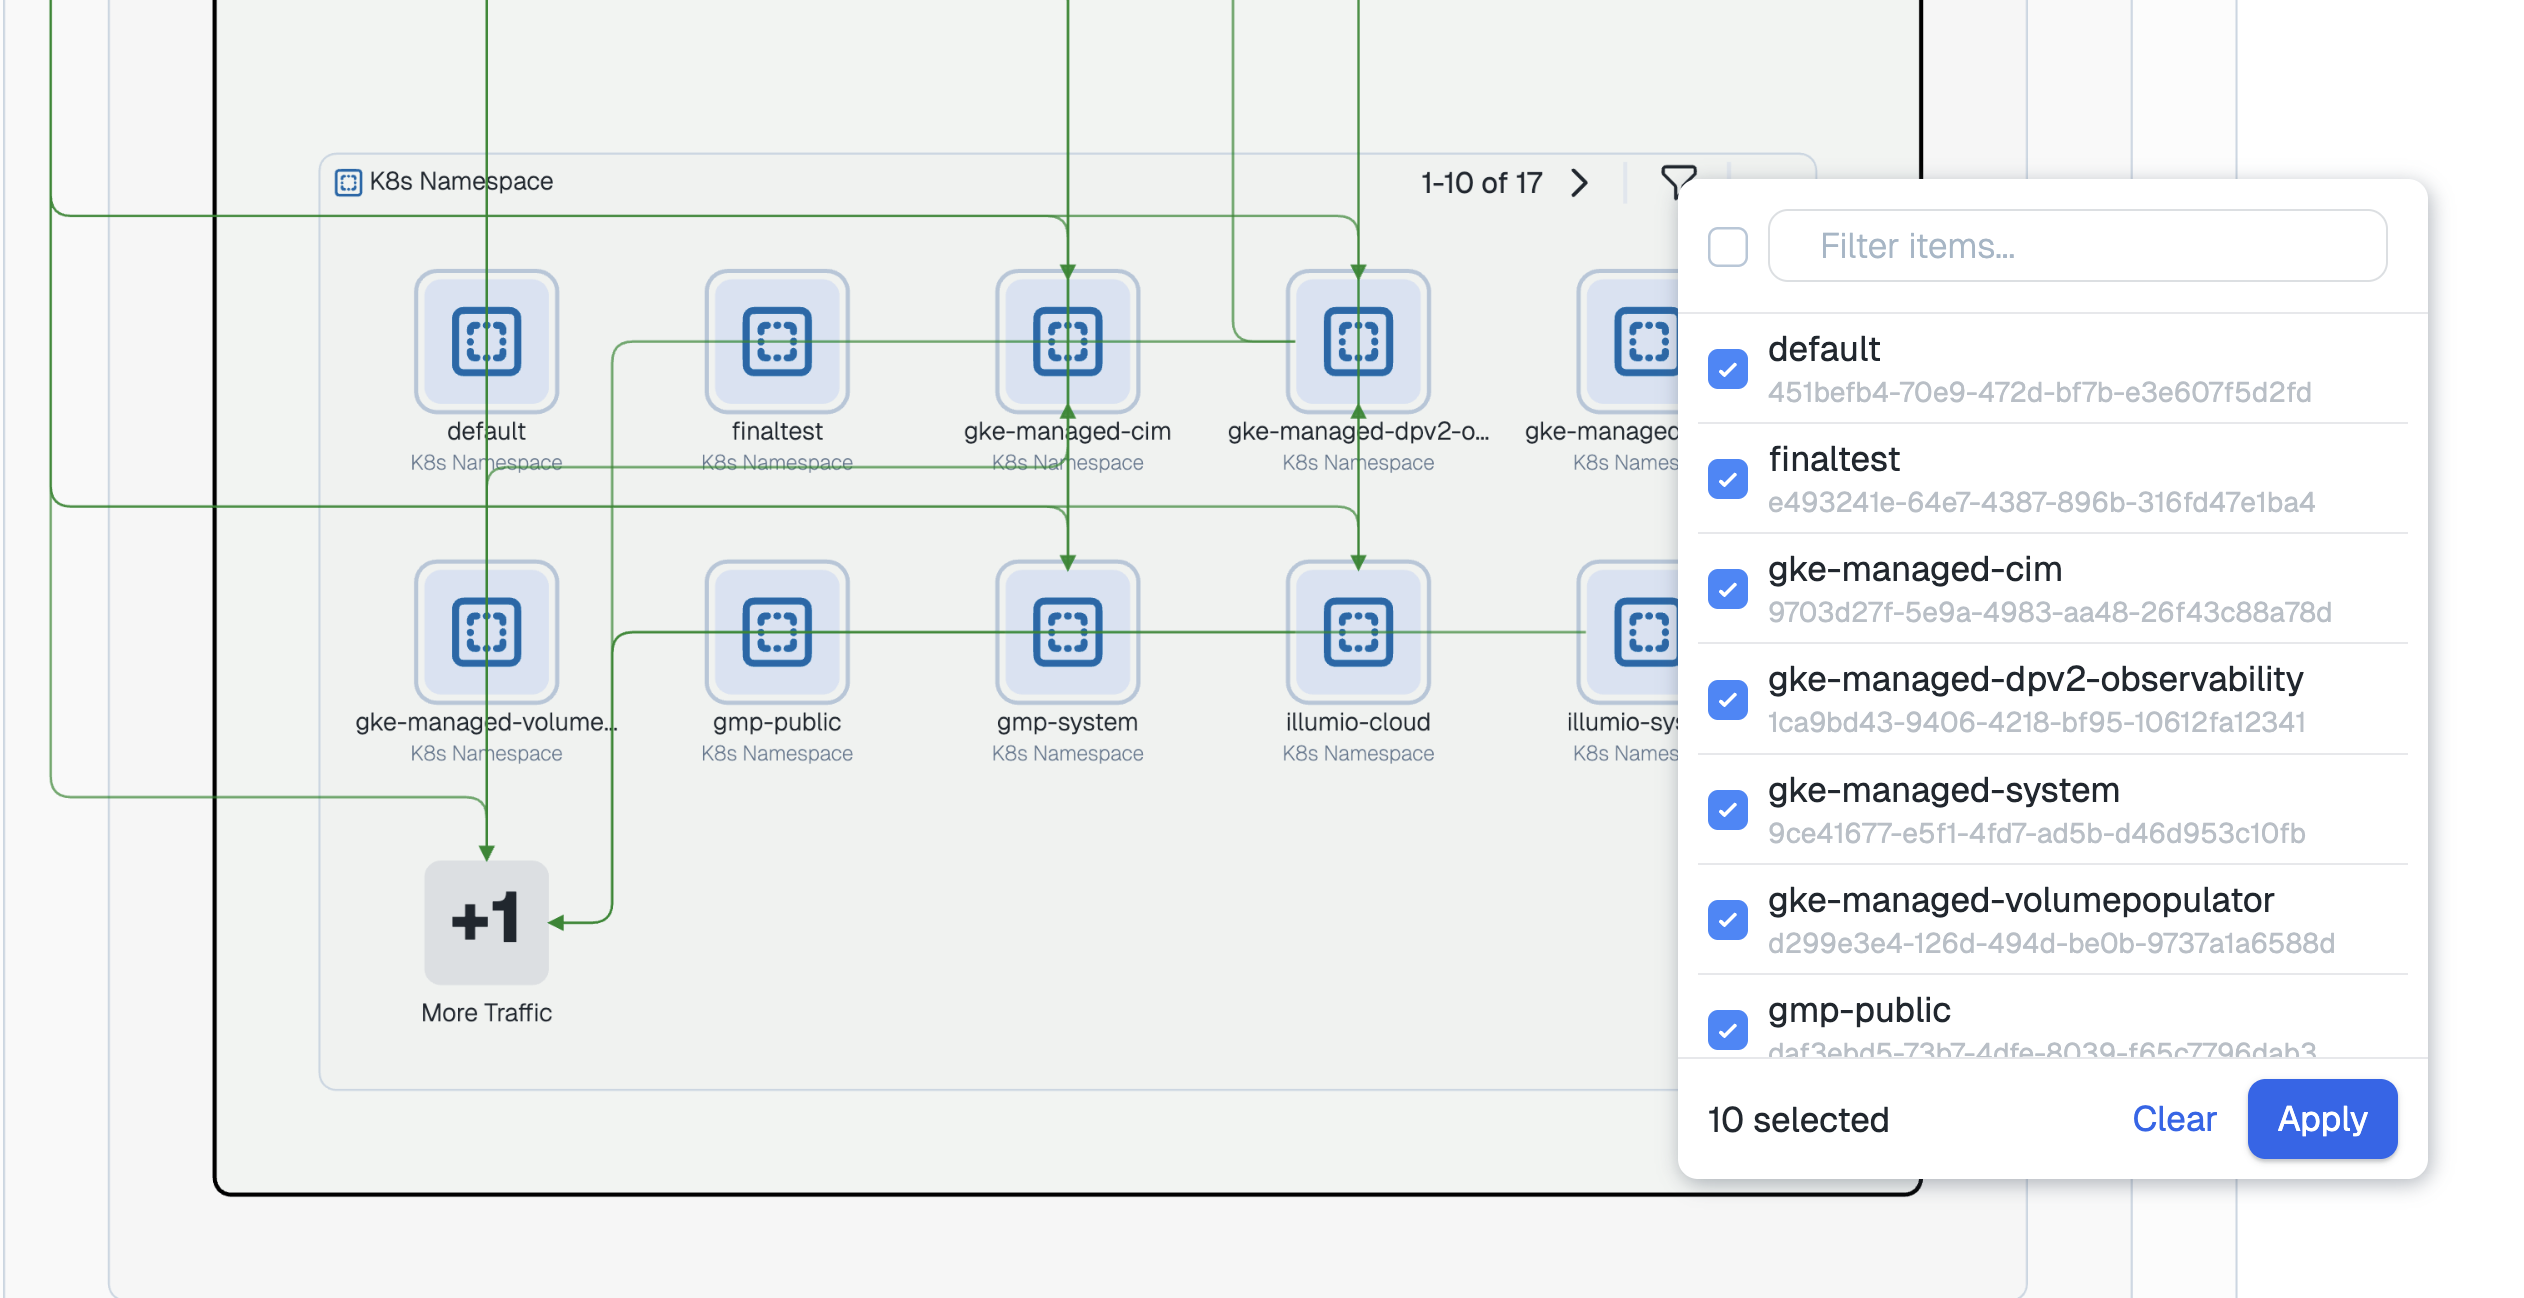Click the finaltest namespace node icon
Screen dimensions: 2524x1298
[x=777, y=342]
